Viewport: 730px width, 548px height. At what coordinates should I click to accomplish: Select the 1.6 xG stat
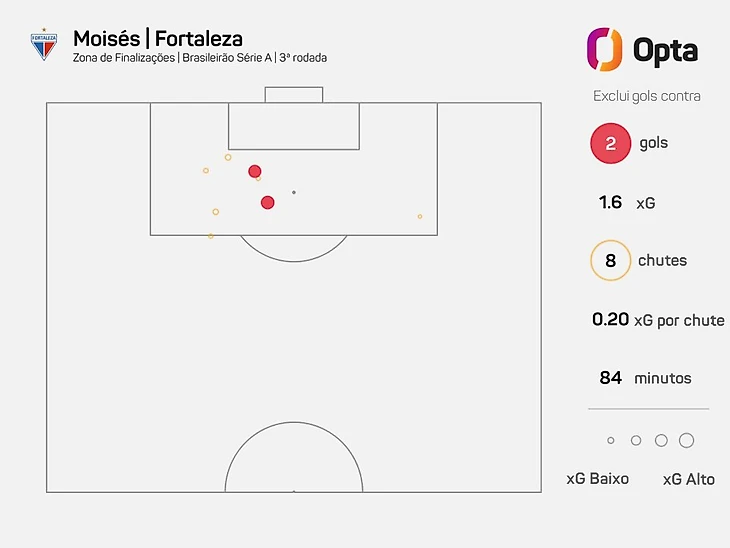coord(627,203)
